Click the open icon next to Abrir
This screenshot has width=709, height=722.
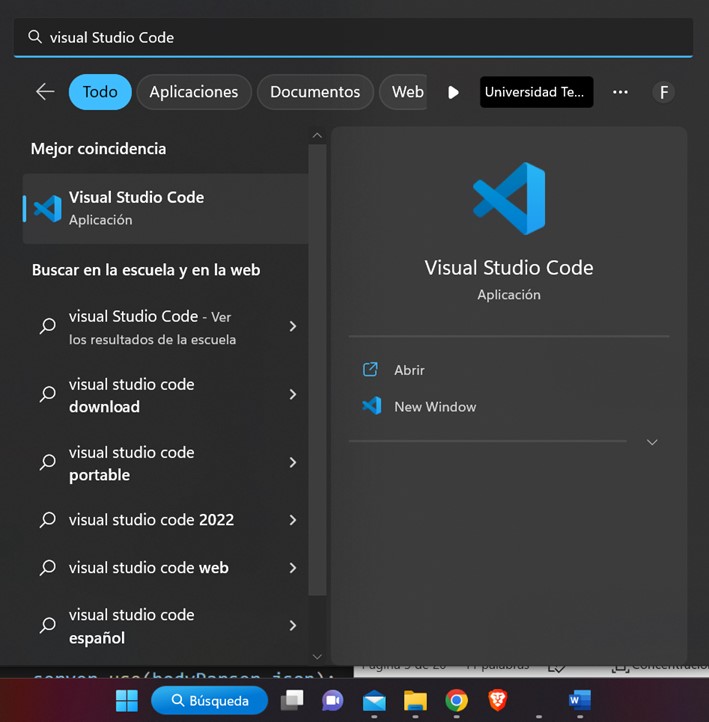(x=371, y=369)
